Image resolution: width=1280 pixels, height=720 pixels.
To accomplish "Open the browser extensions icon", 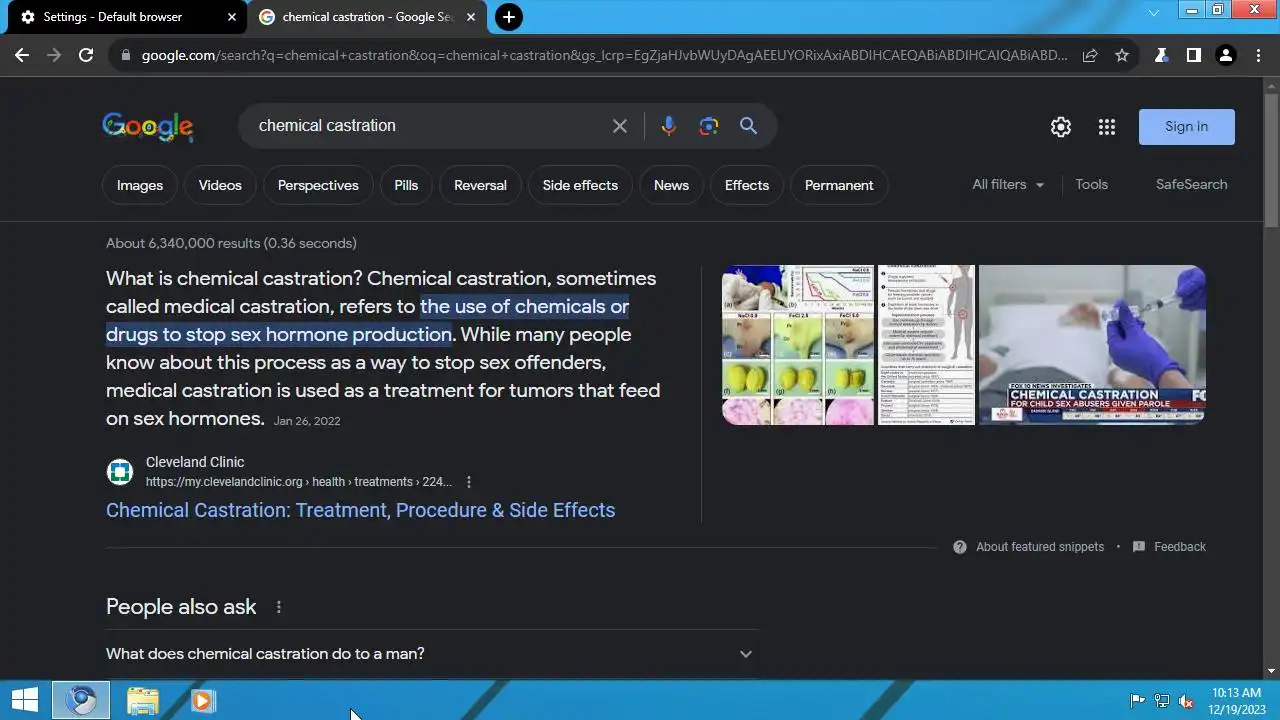I will click(1161, 55).
